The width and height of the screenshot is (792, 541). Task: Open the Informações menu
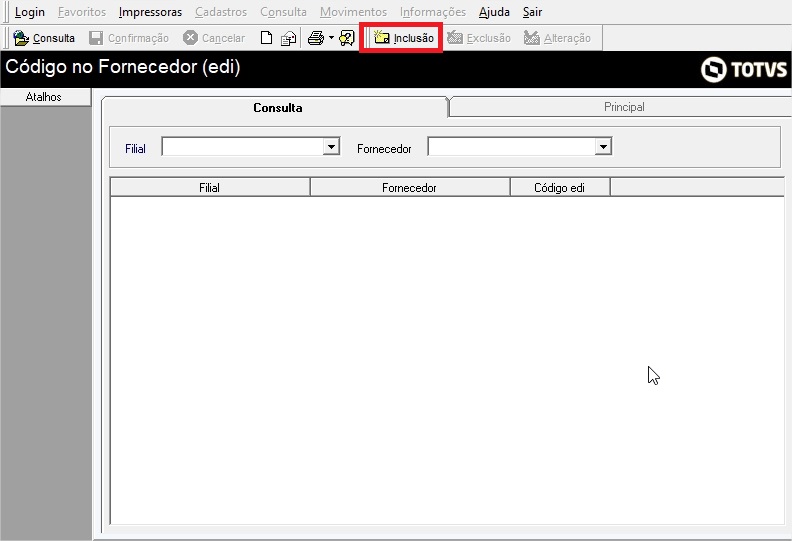coord(433,12)
